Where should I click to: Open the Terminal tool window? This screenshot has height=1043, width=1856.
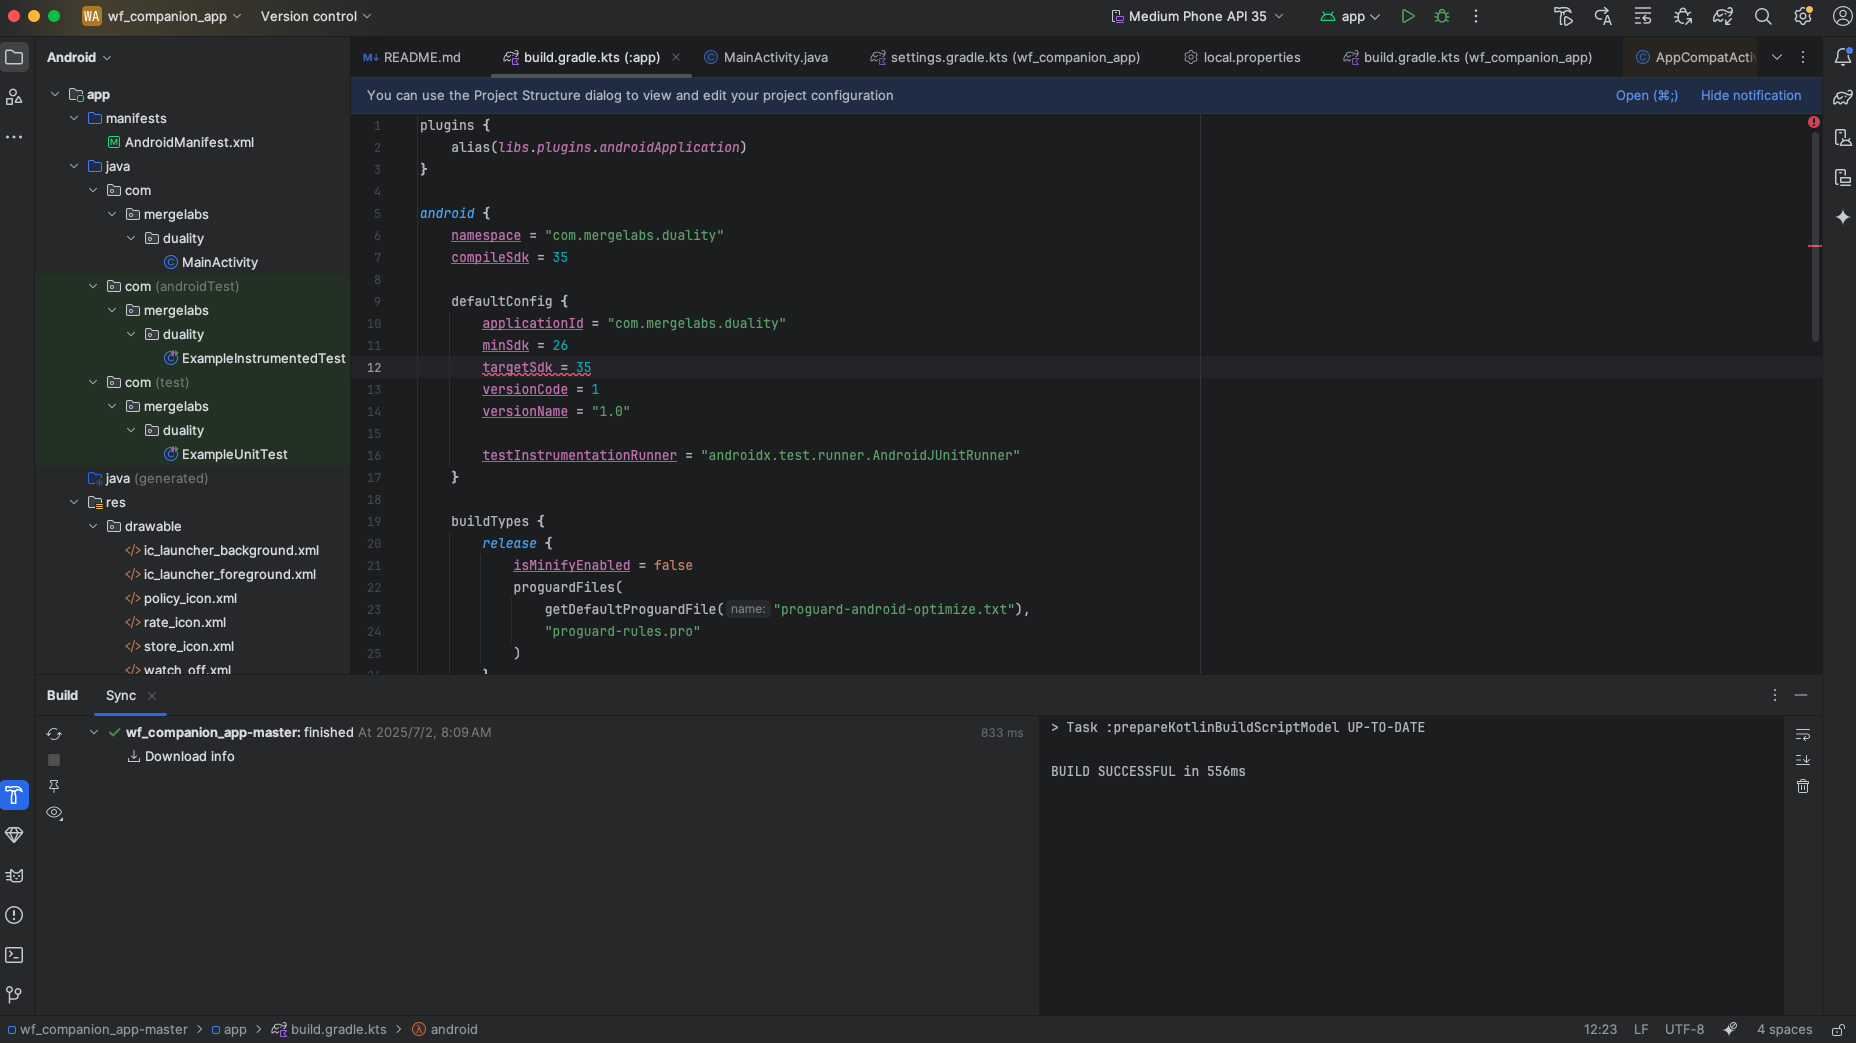[14, 955]
